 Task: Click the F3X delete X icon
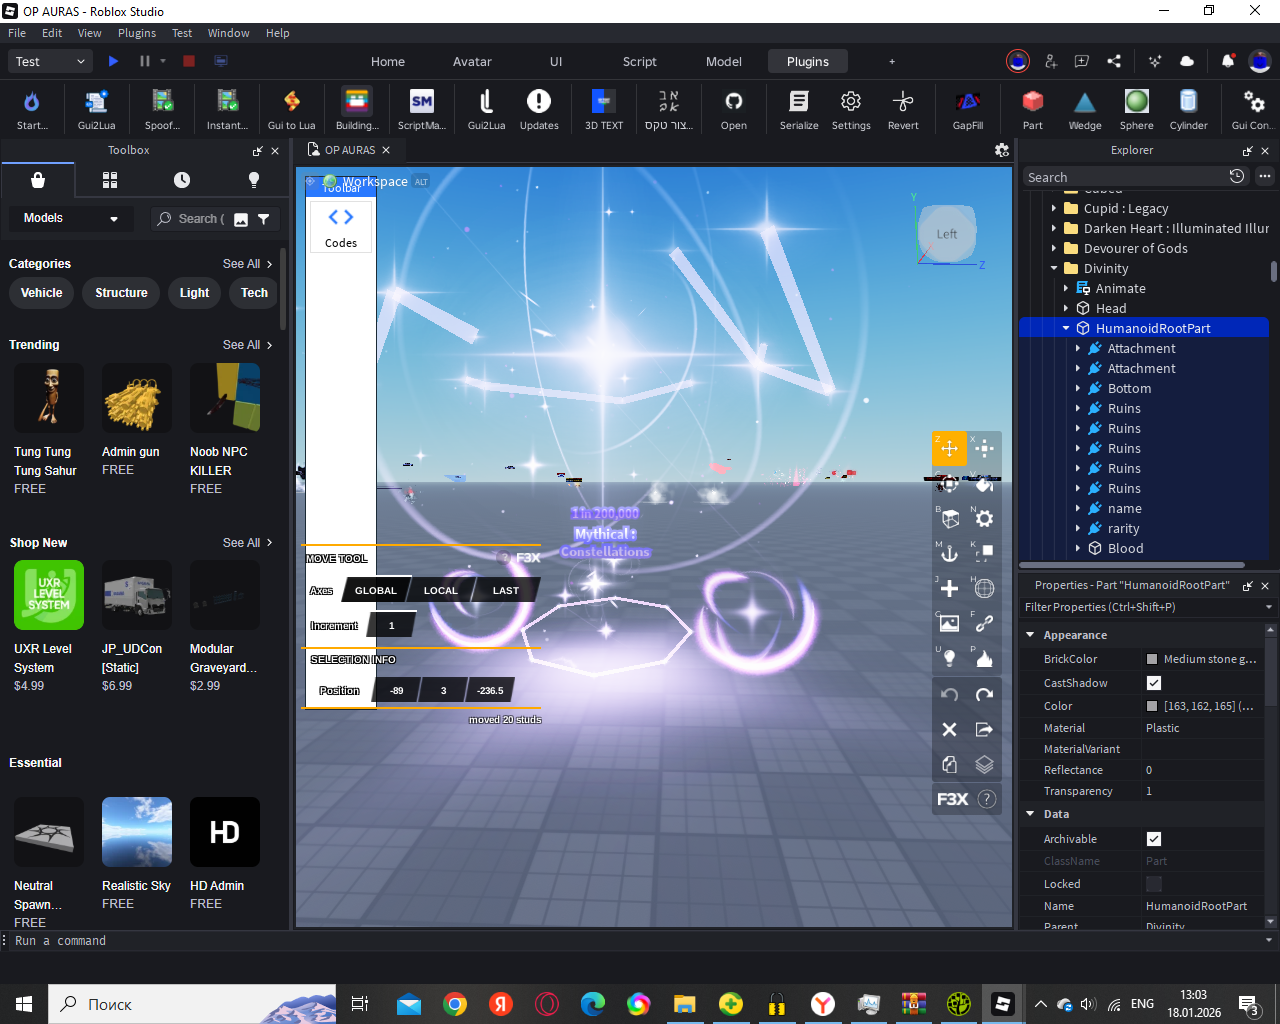click(949, 729)
